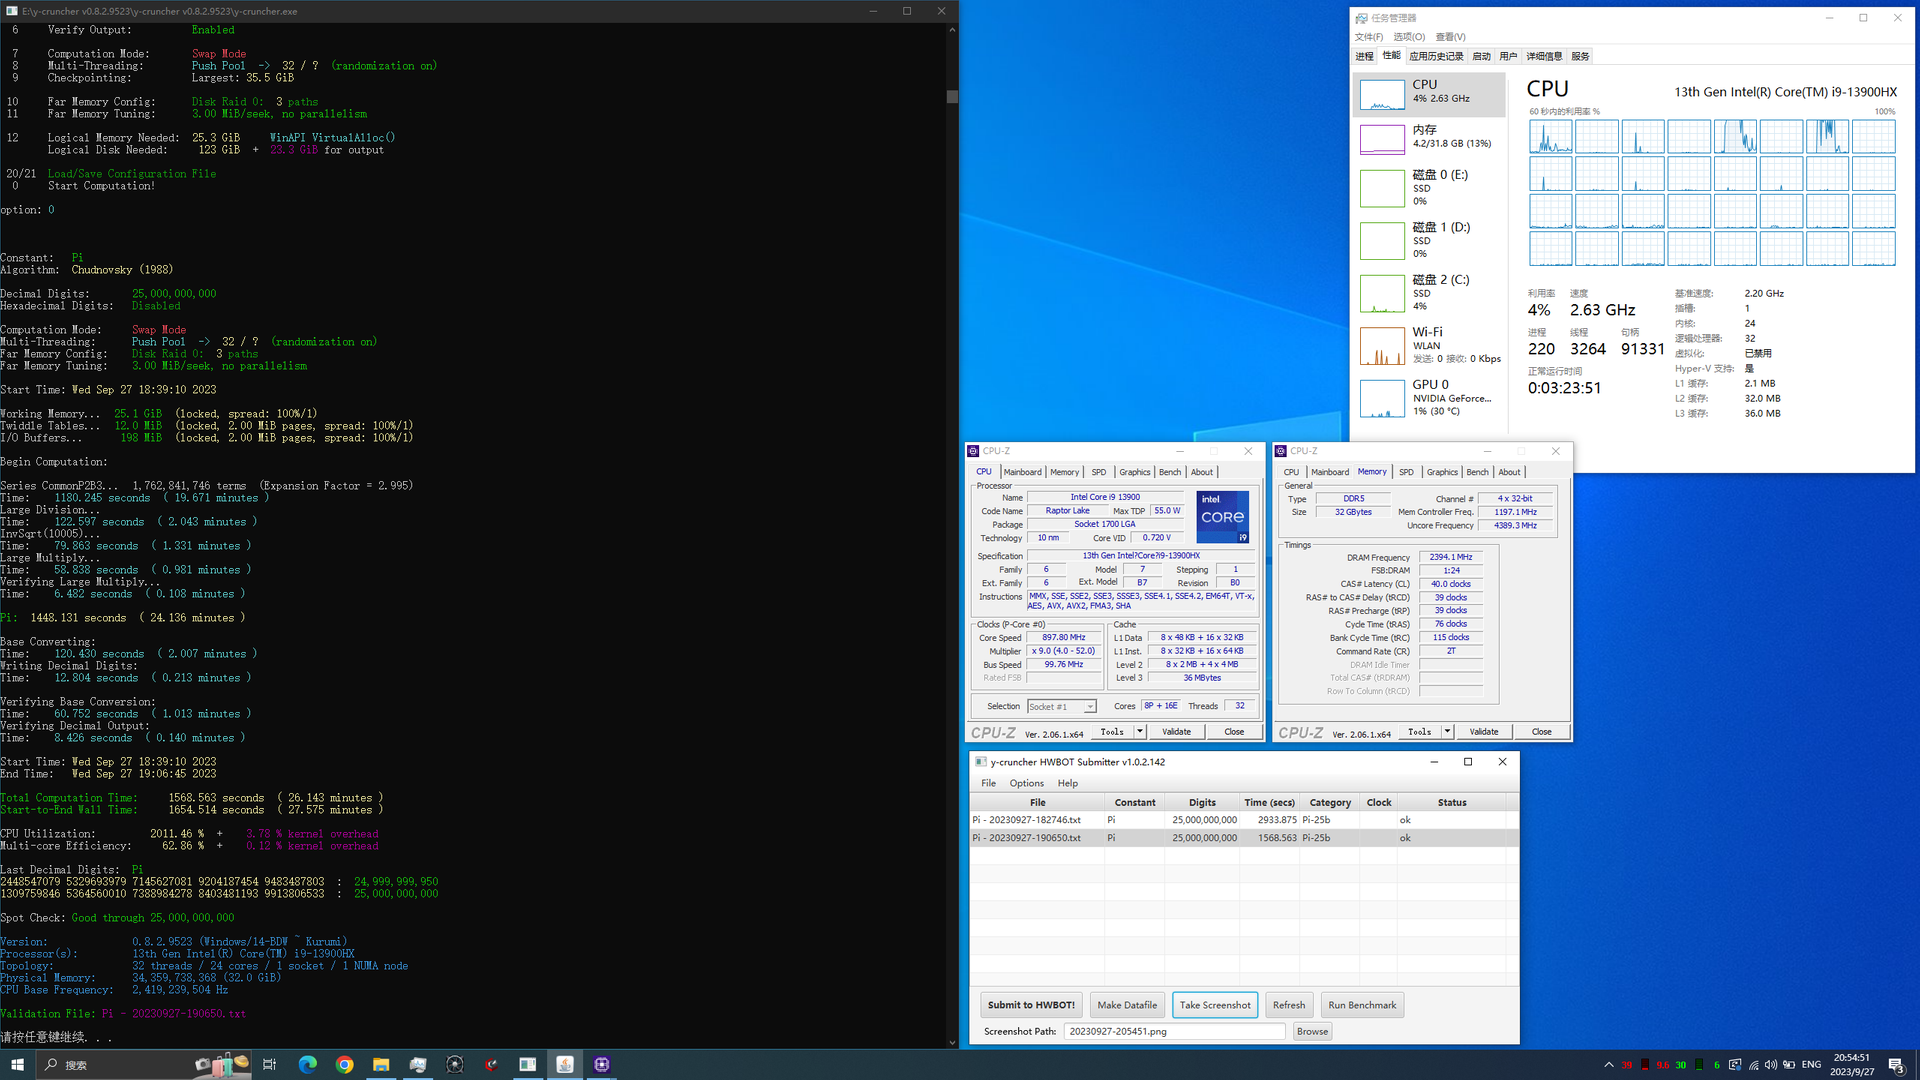Screen dimensions: 1920x1080
Task: Click console scrollbar thumb in y-cruncher window
Action: point(952,97)
